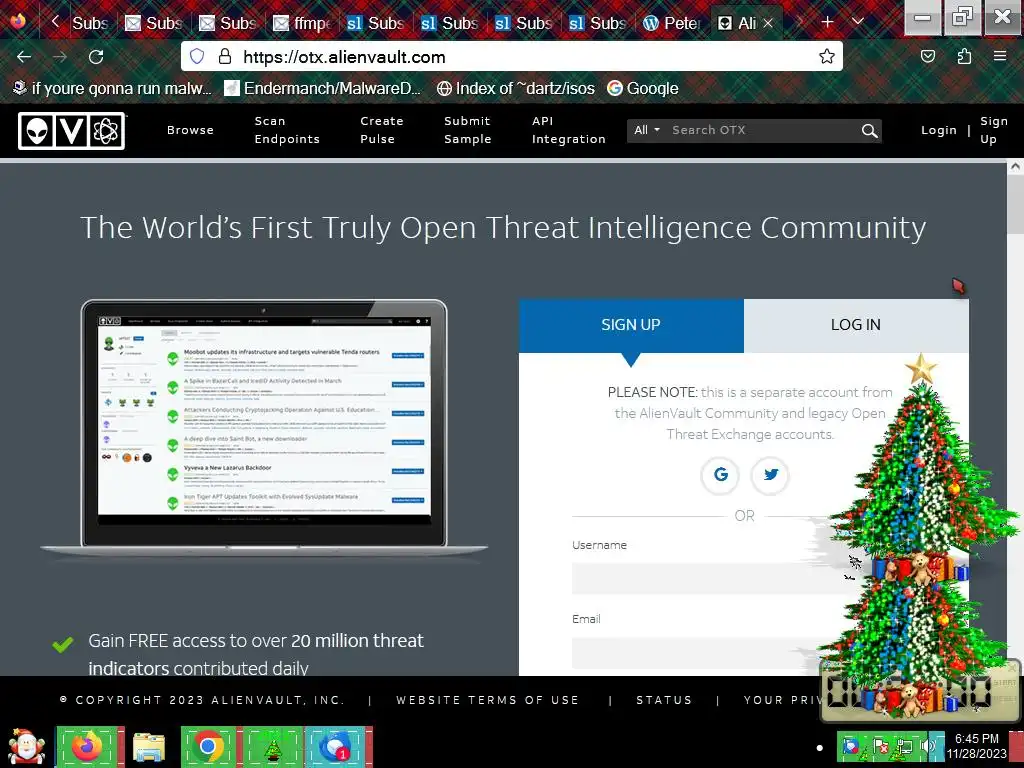Screen dimensions: 1024x768
Task: Open Firefox from the taskbar
Action: pos(89,747)
